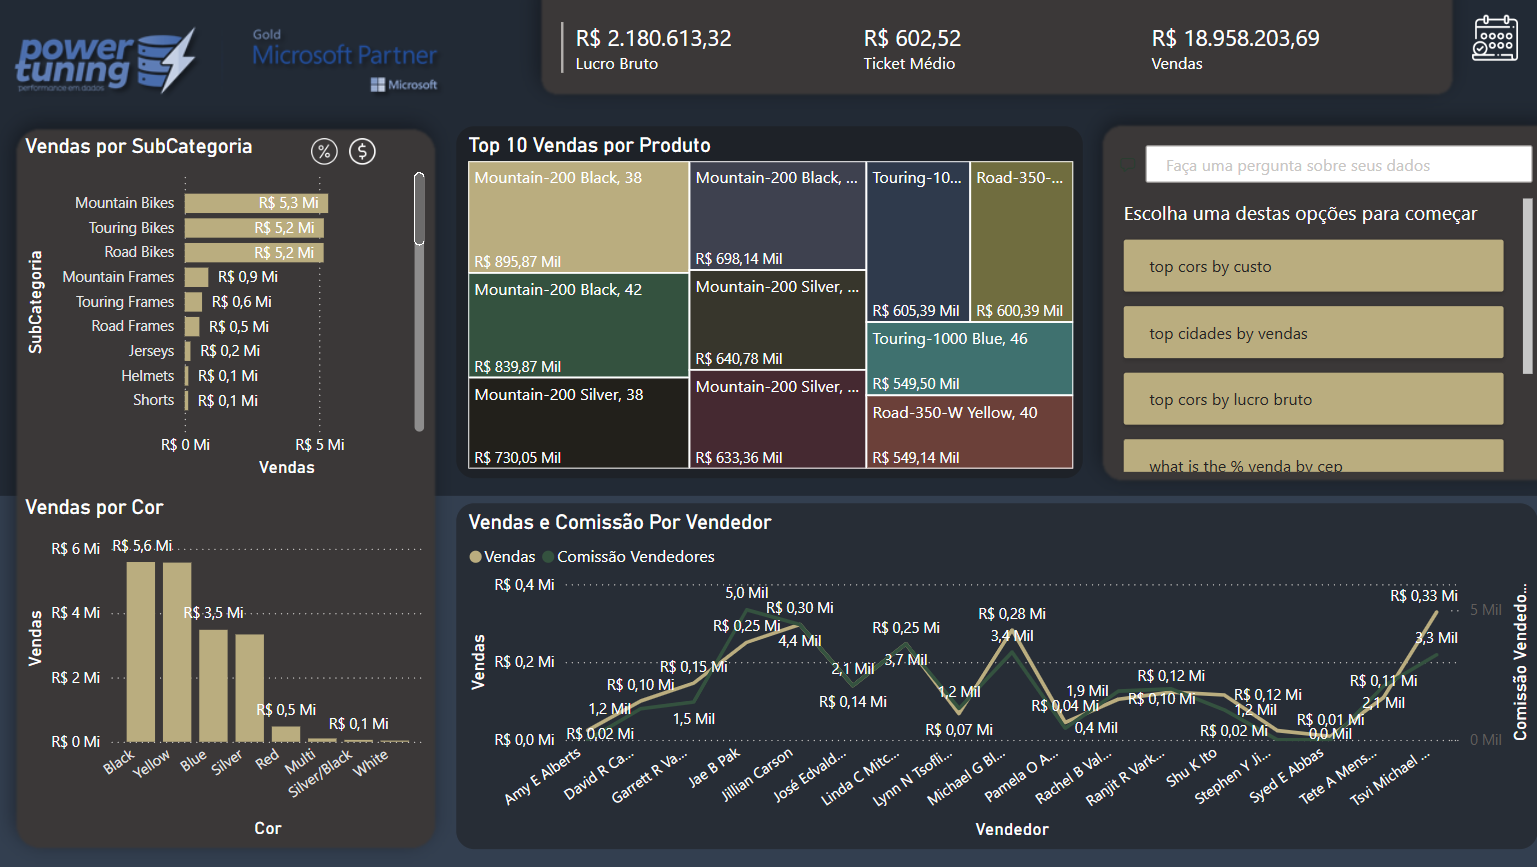Click the Power Tuning logo

(x=105, y=62)
